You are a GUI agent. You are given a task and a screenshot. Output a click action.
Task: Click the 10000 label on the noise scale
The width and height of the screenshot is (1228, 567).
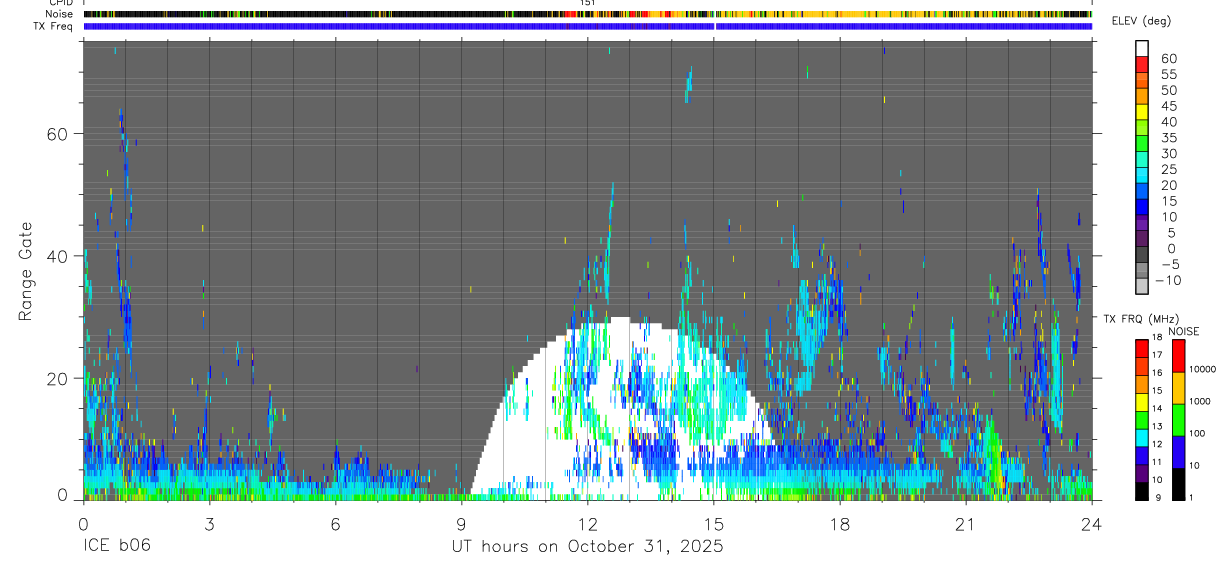[x=1204, y=369]
